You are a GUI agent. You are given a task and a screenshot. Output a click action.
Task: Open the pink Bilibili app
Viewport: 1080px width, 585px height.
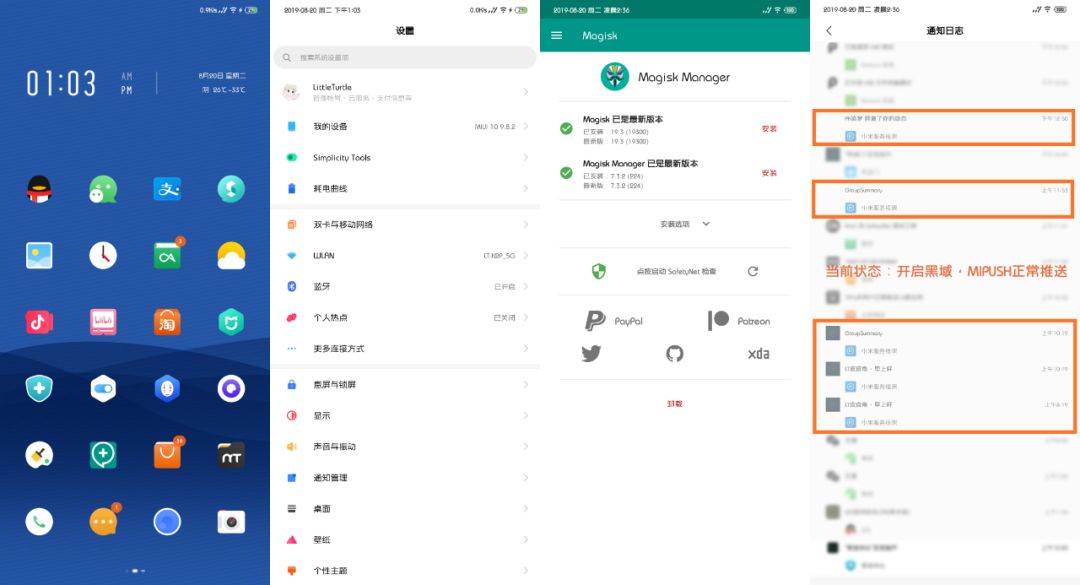[x=103, y=322]
